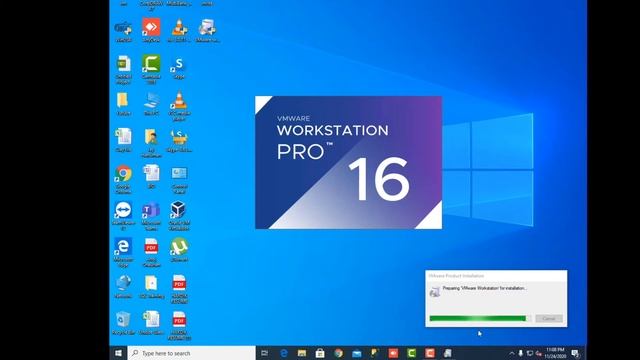This screenshot has width=640, height=360.
Task: Open the AnyDesk desktop shortcut
Action: pos(151,30)
